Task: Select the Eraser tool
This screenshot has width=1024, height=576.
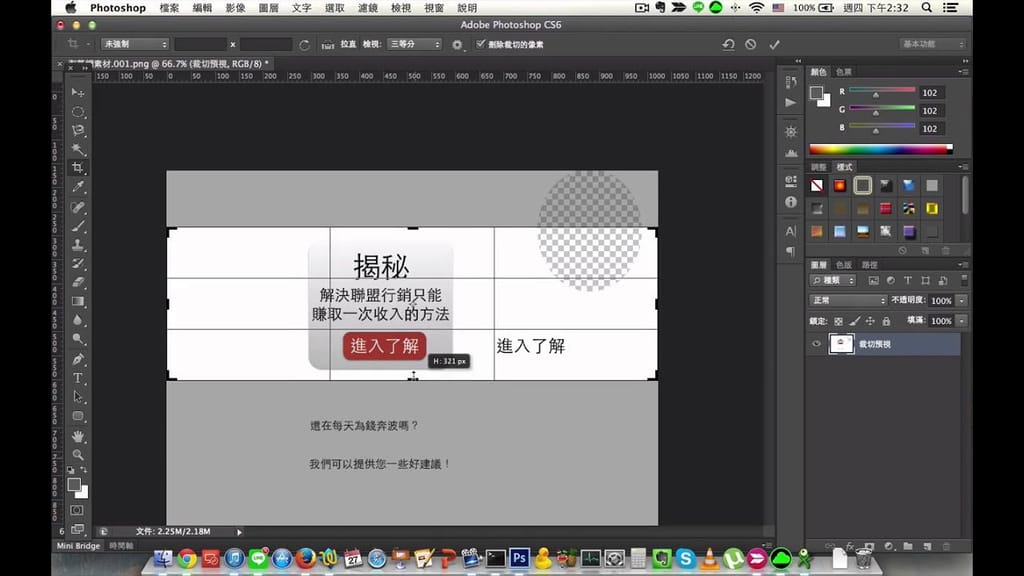Action: point(78,282)
